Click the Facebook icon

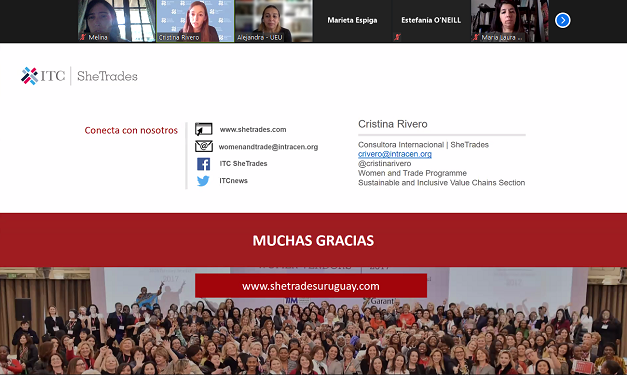[x=204, y=164]
